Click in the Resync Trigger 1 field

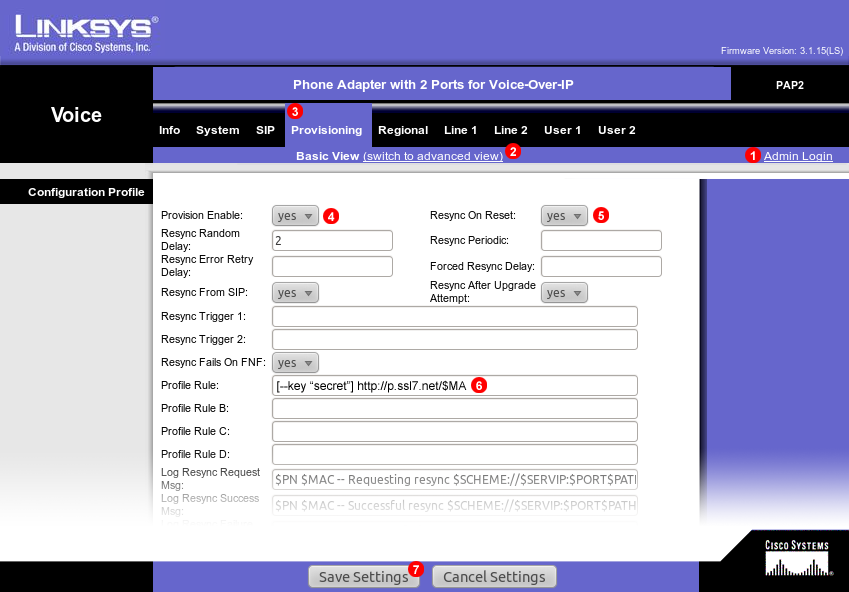click(455, 316)
